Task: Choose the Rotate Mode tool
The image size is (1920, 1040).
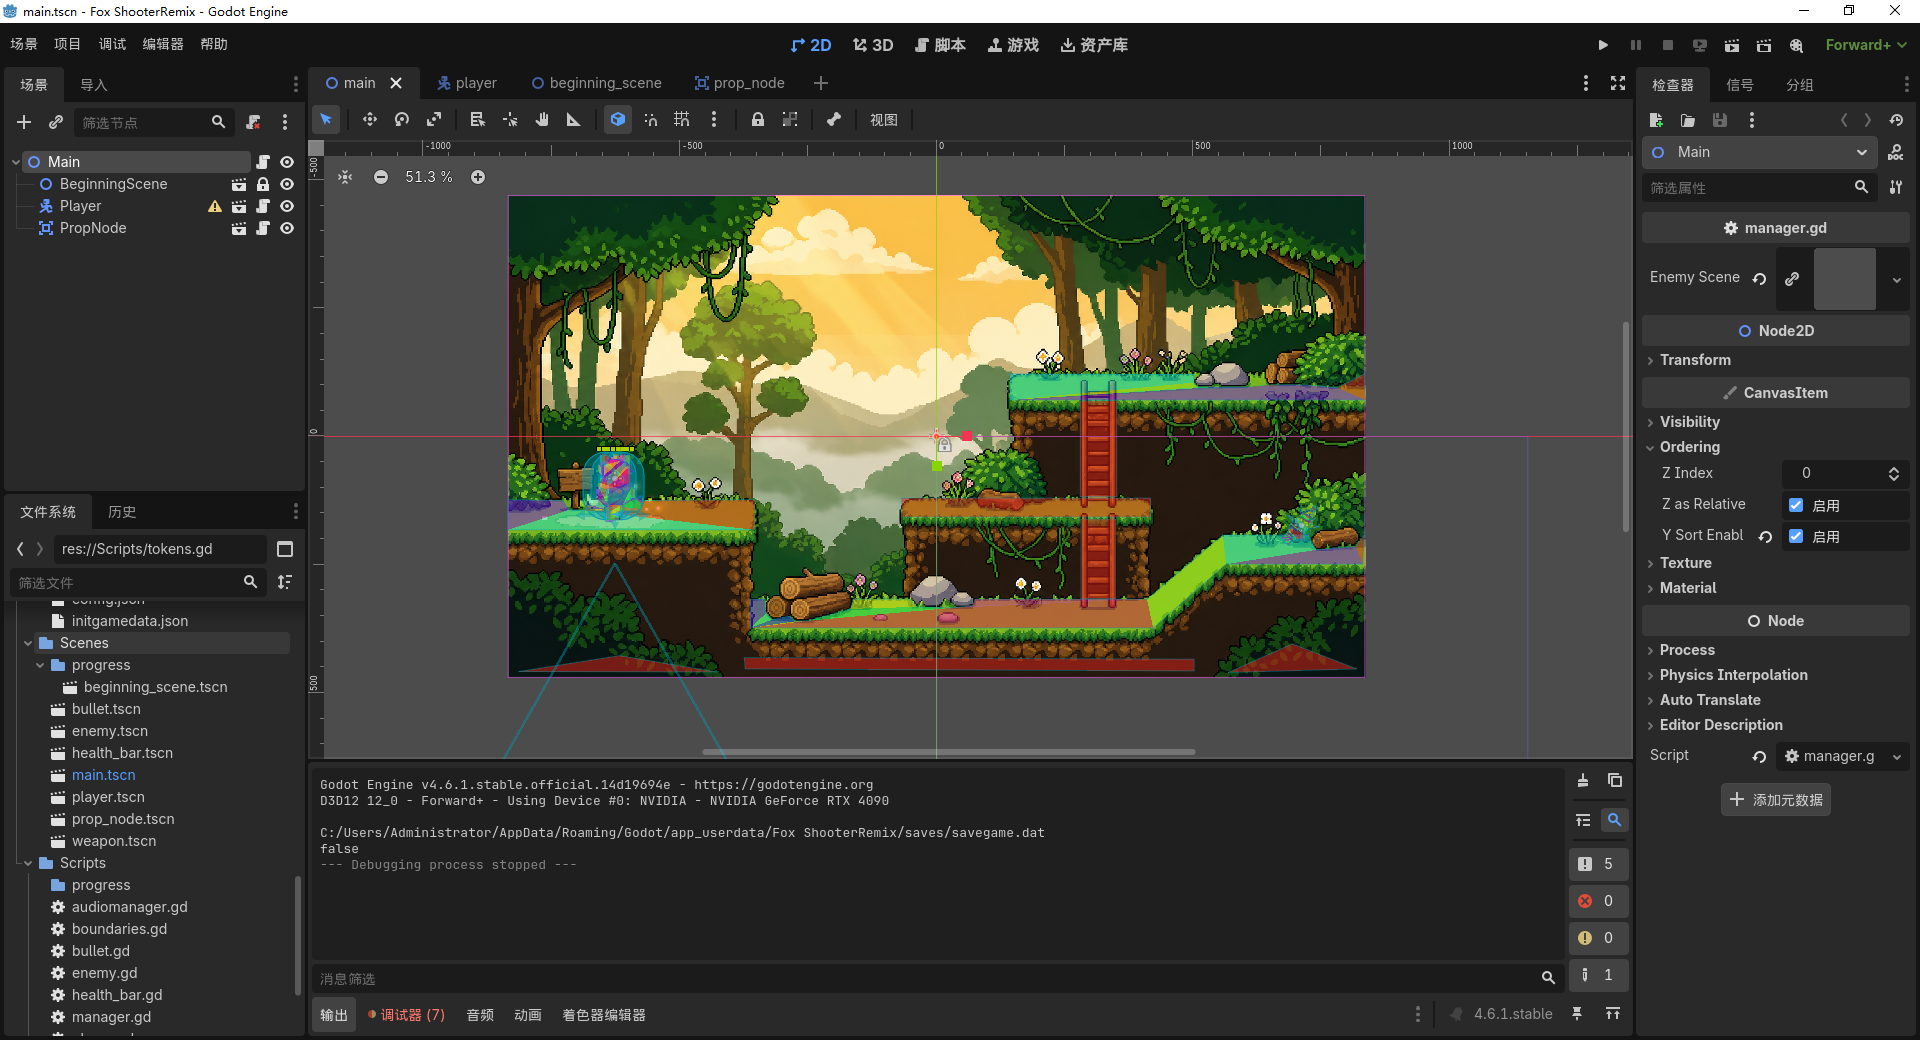Action: (x=402, y=120)
